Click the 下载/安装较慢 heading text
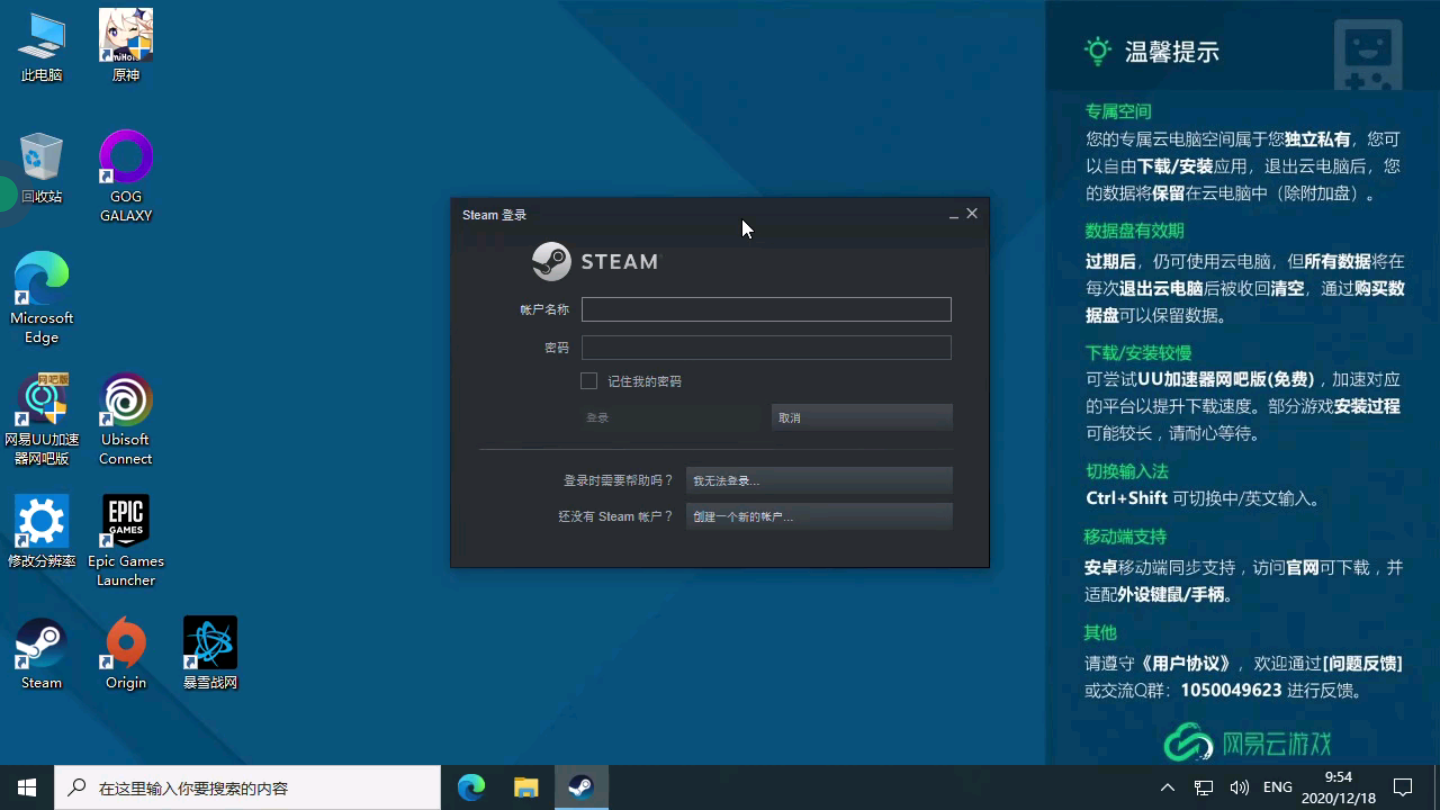Screen dimensions: 1440x810 tap(1138, 353)
